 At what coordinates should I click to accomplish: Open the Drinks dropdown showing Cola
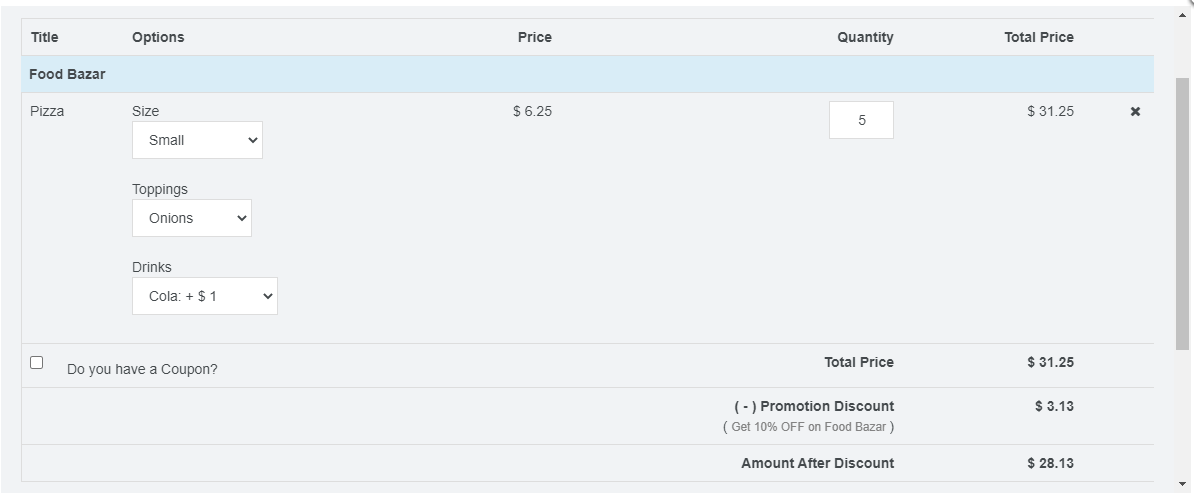pyautogui.click(x=204, y=296)
